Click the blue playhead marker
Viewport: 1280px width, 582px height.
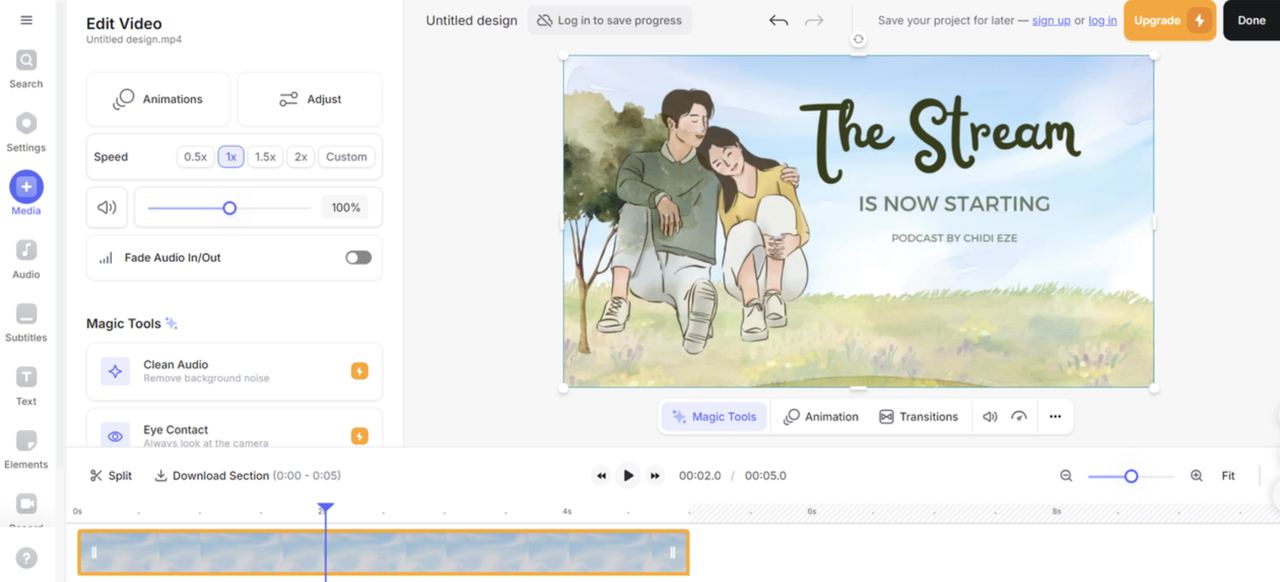325,509
